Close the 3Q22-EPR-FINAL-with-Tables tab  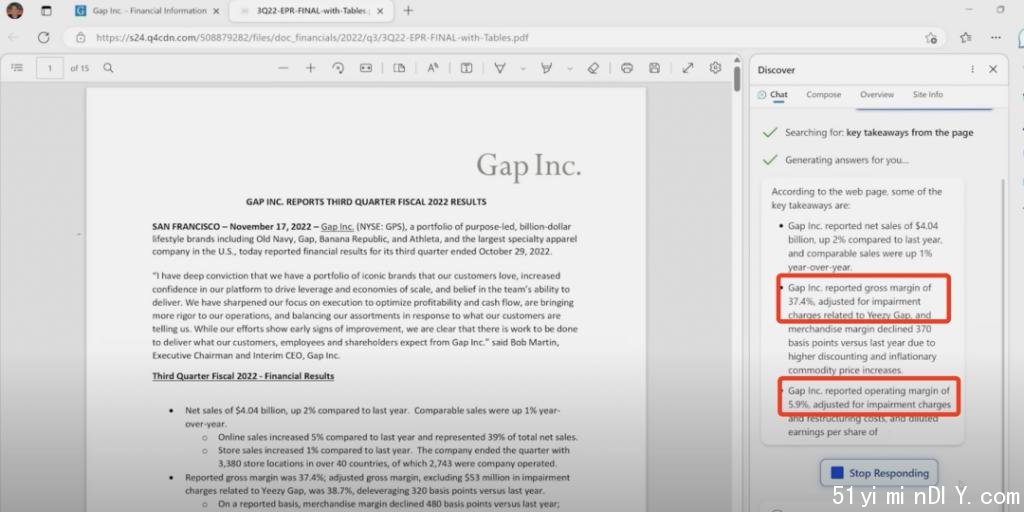[380, 11]
